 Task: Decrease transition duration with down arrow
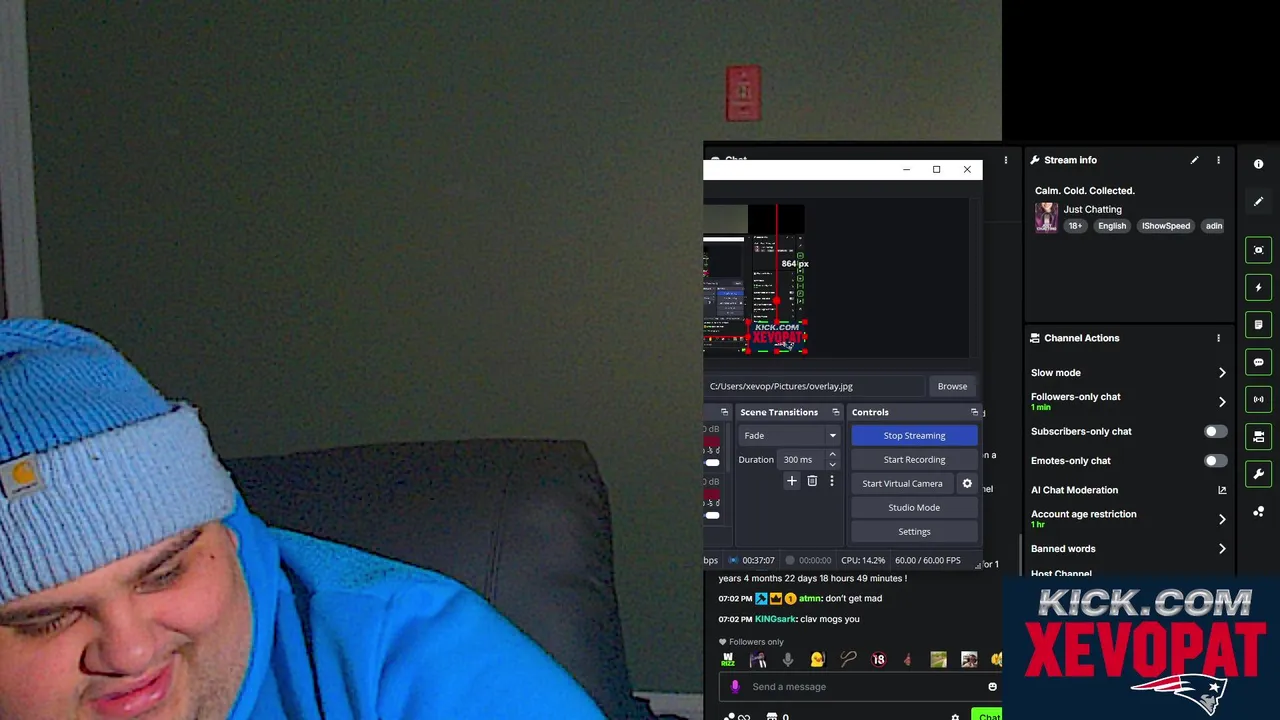[x=832, y=465]
